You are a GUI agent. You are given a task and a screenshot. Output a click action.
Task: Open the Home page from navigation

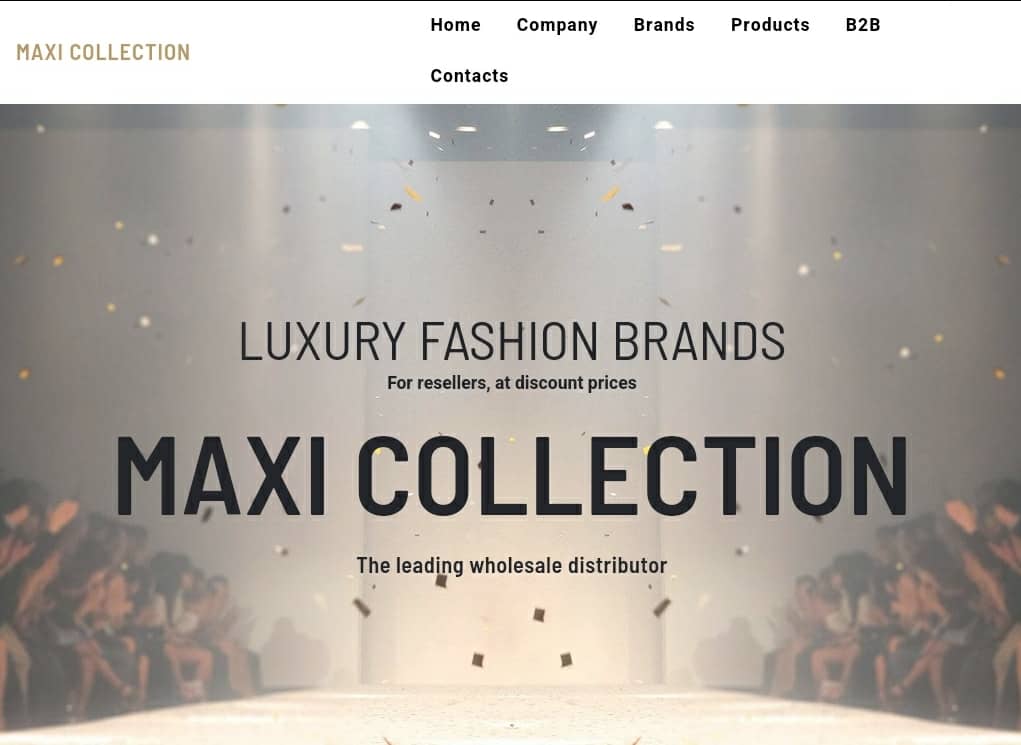455,25
